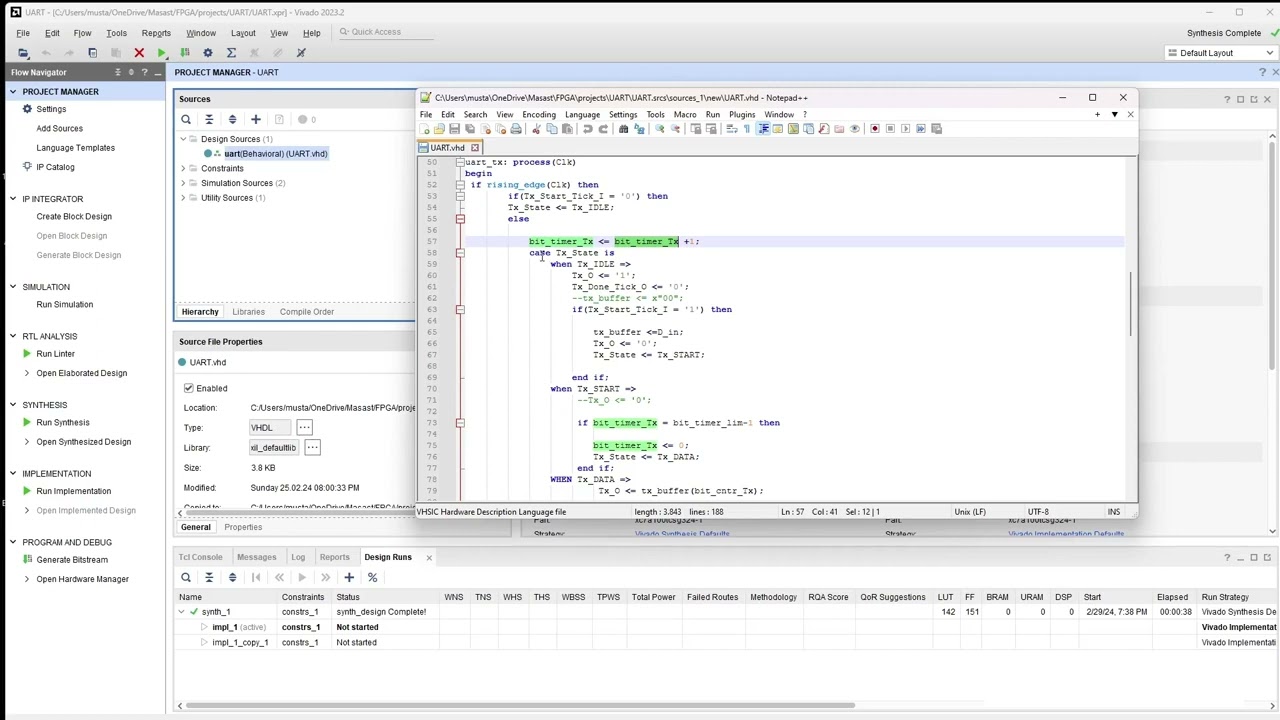
Task: Click Zoom In icon in Notepad++ toolbar
Action: click(660, 129)
